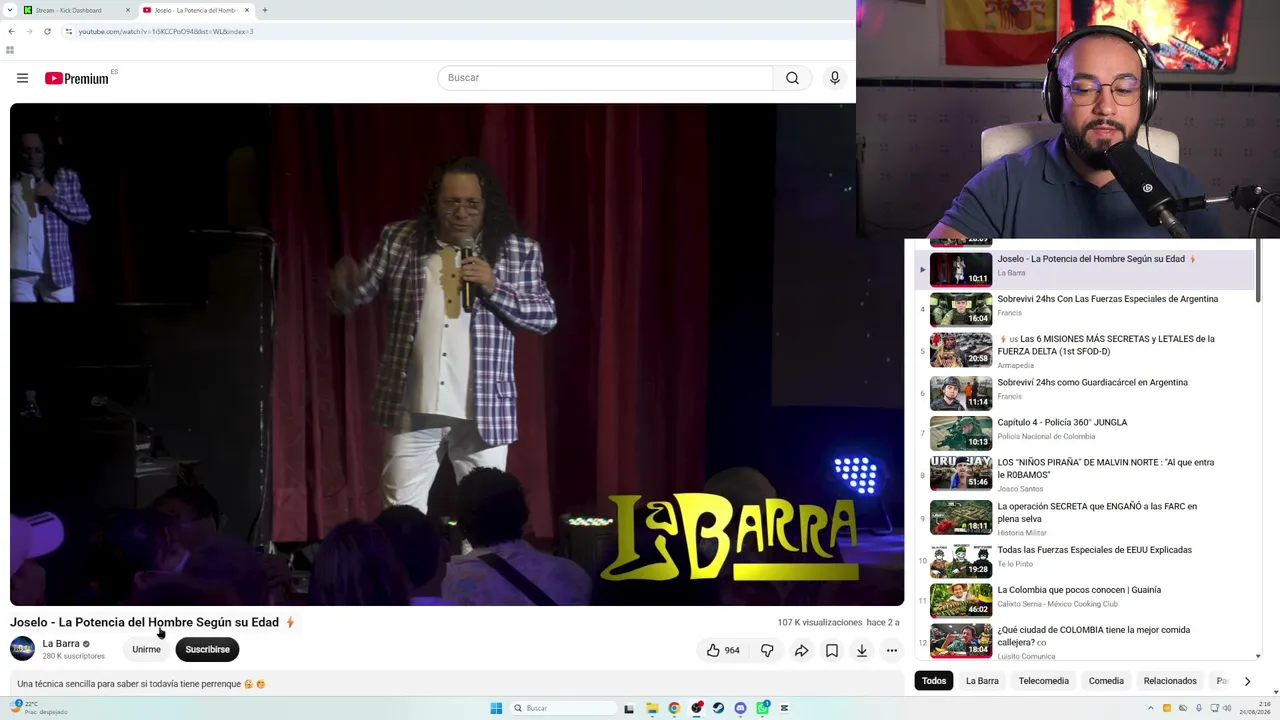Like the video with thumbs up
1280x720 pixels.
723,650
